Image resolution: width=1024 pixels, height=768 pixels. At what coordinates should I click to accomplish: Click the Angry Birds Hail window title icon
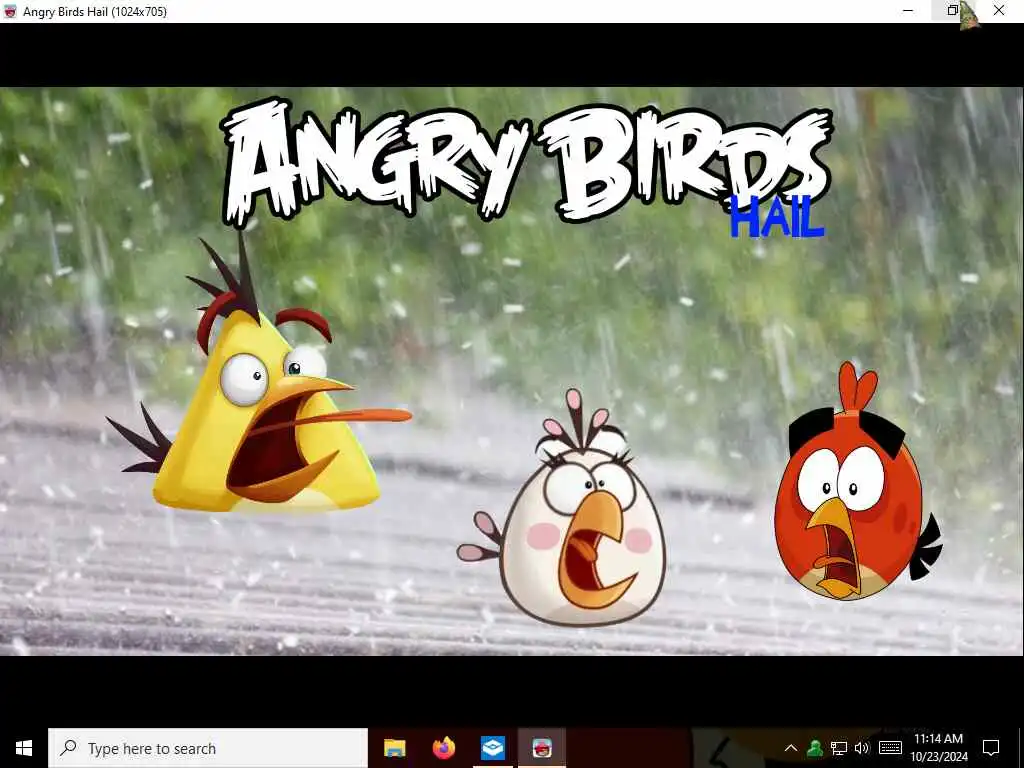pyautogui.click(x=10, y=11)
